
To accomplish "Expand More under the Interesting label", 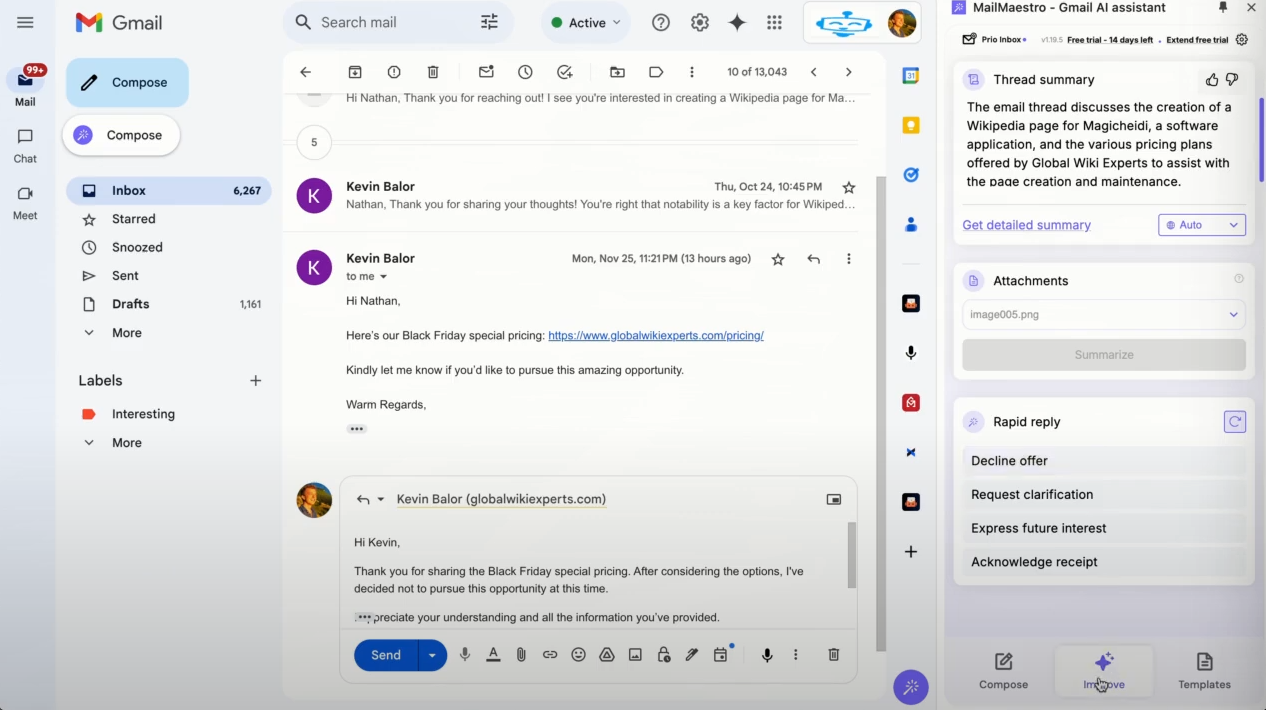I will pyautogui.click(x=127, y=443).
